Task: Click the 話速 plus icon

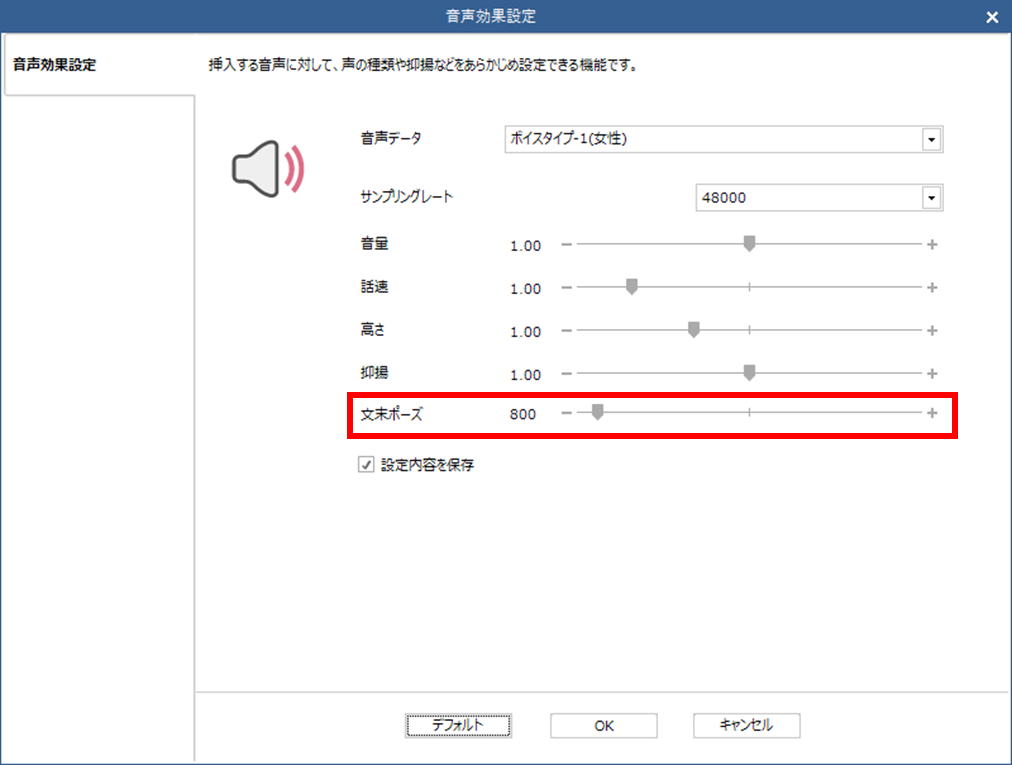Action: coord(932,287)
